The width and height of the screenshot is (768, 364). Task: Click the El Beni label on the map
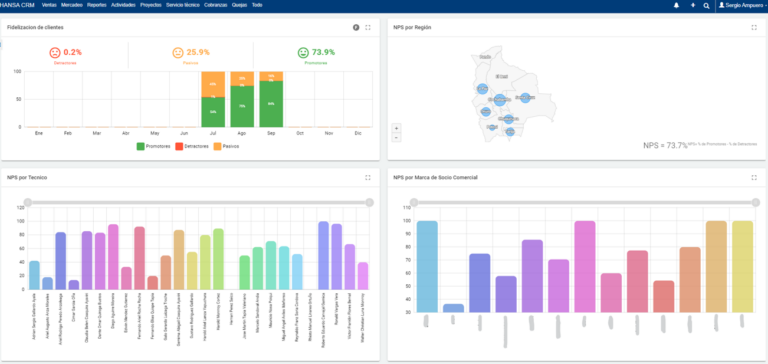502,76
